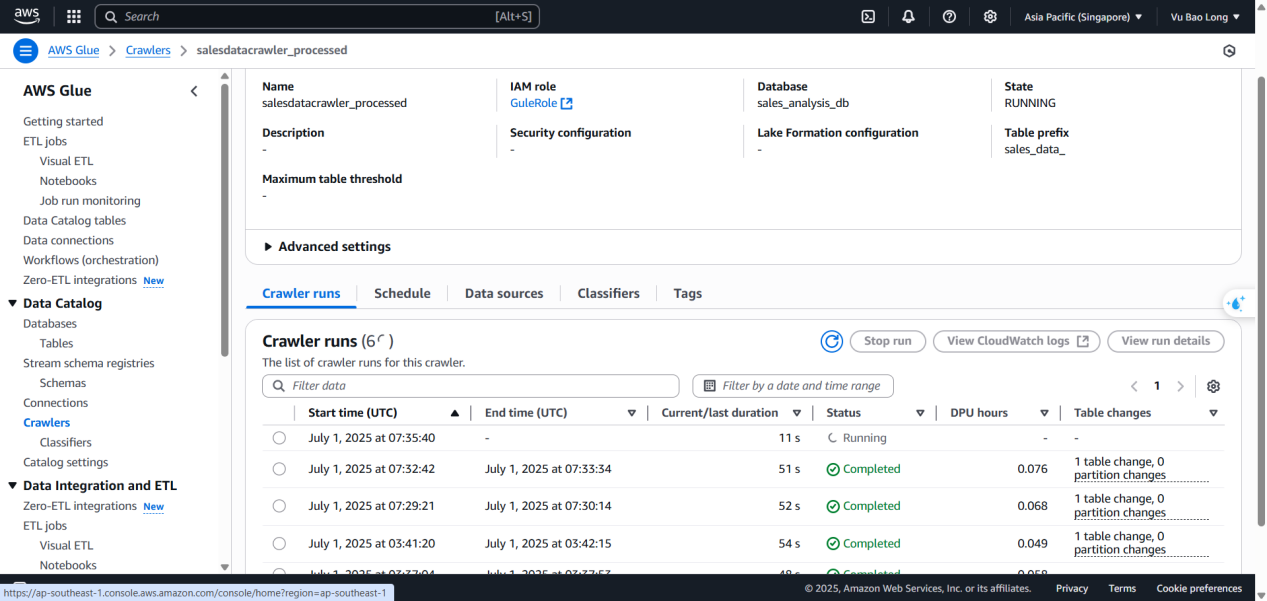Switch to the Schedule tab
1267x601 pixels.
click(x=402, y=294)
